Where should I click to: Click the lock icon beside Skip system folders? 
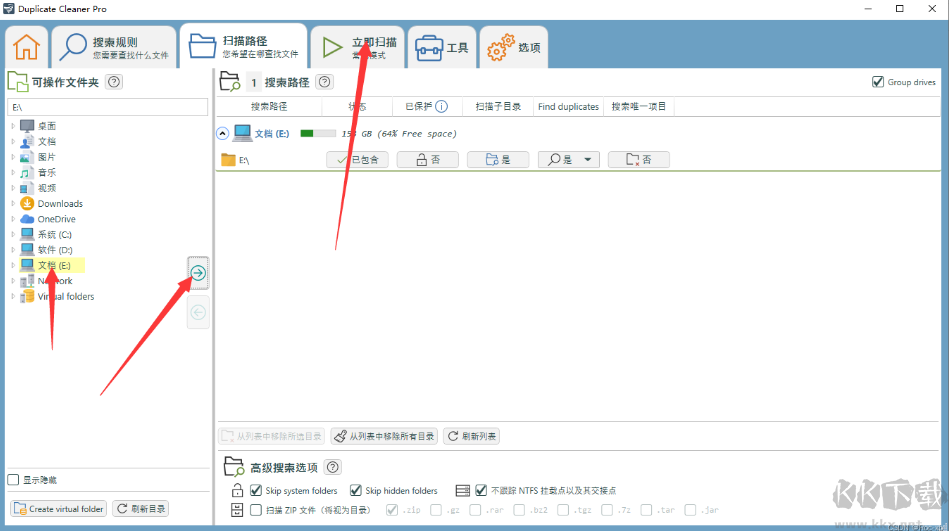tap(237, 490)
